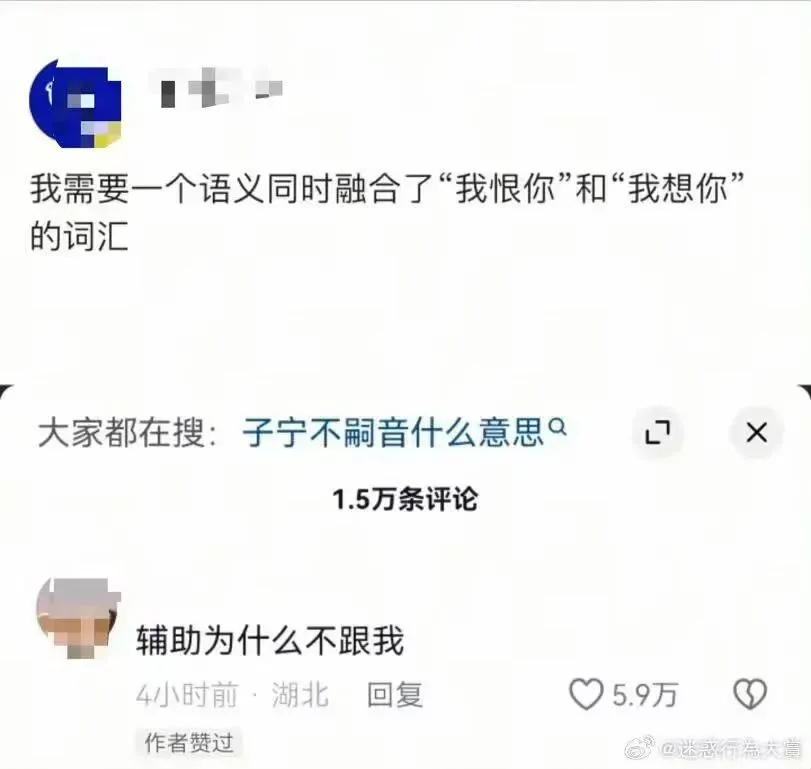Close the comments panel with the X
811x769 pixels.
pyautogui.click(x=757, y=432)
